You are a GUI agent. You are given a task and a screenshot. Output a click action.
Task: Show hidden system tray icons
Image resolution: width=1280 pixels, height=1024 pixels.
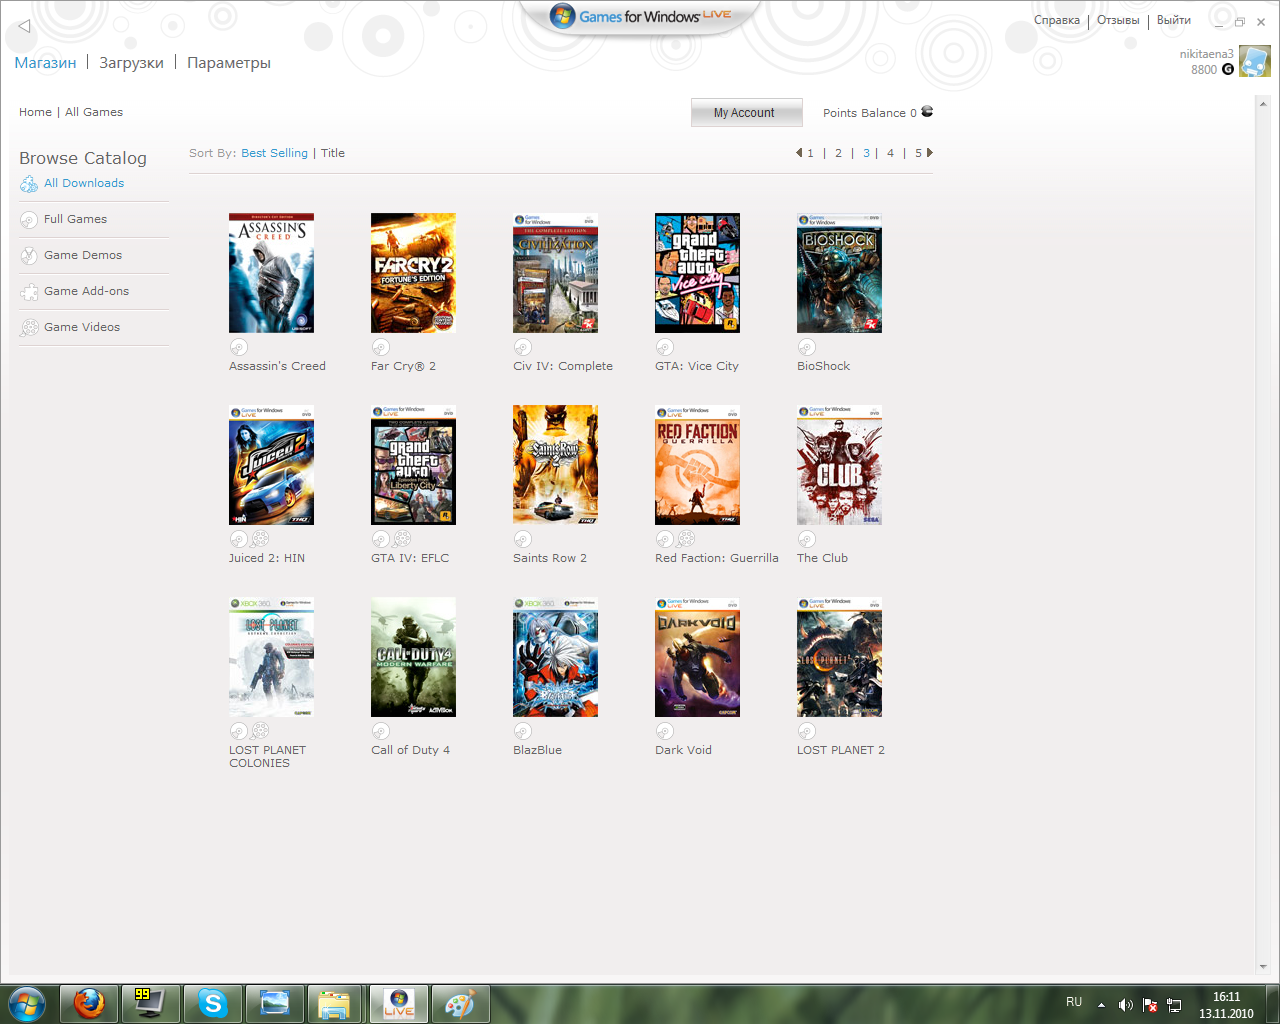(x=1101, y=1004)
